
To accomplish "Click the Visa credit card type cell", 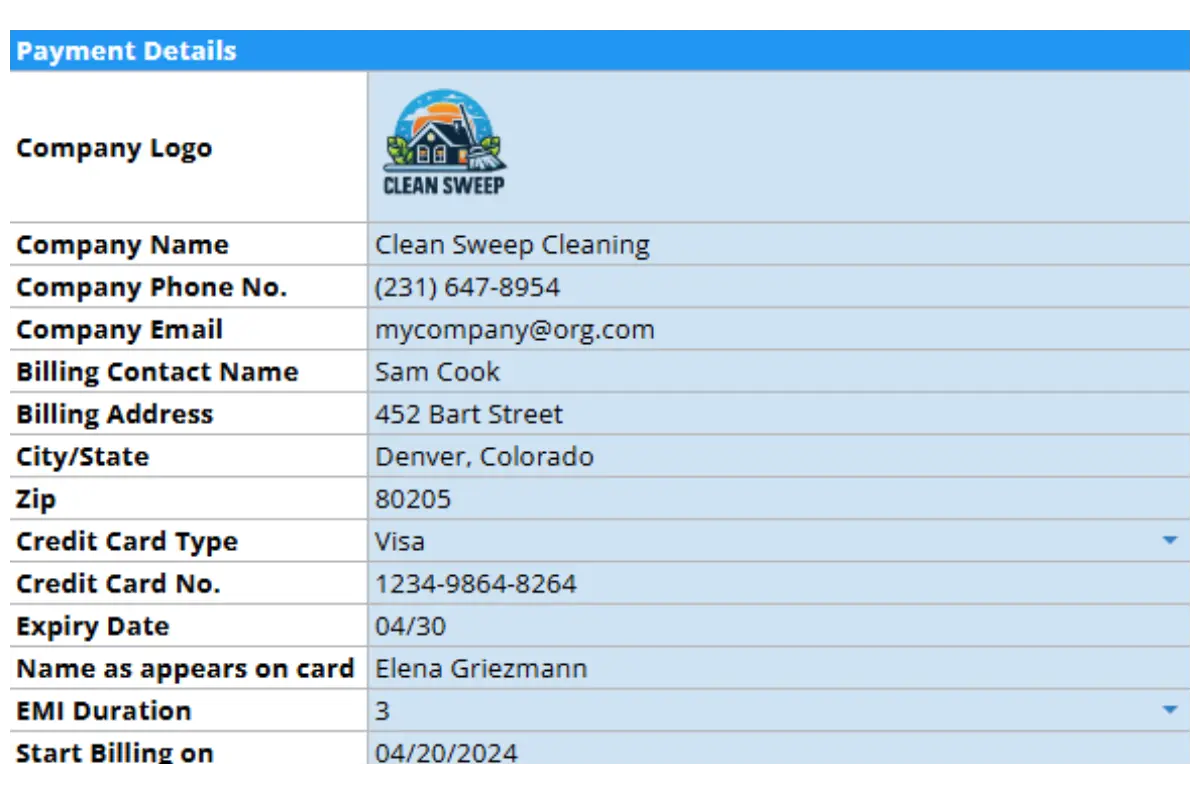I will click(x=400, y=541).
